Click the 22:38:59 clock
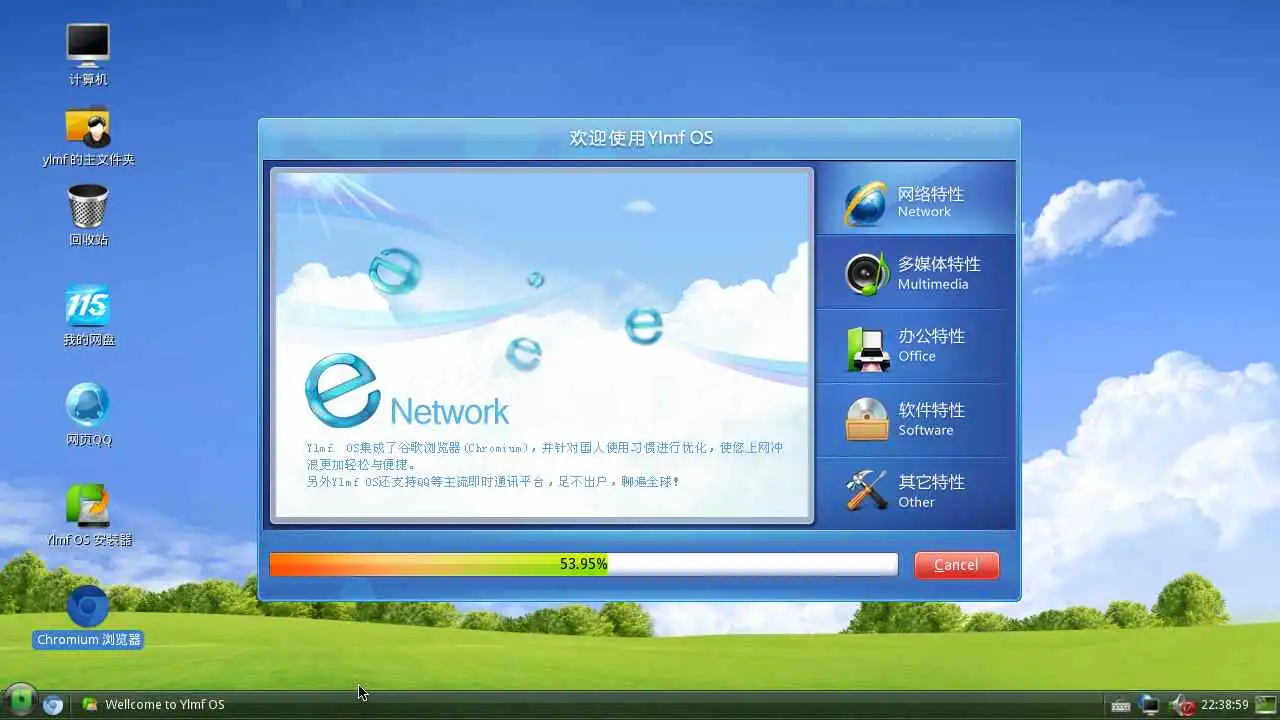The height and width of the screenshot is (720, 1280). [x=1224, y=705]
